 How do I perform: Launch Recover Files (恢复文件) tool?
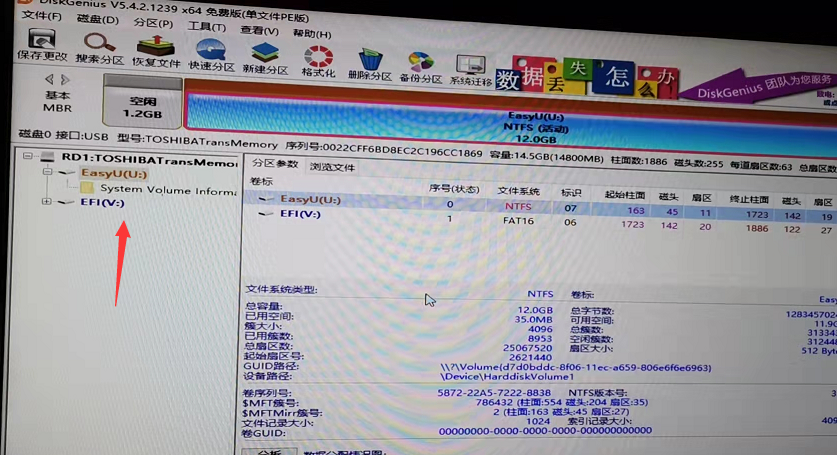(156, 52)
